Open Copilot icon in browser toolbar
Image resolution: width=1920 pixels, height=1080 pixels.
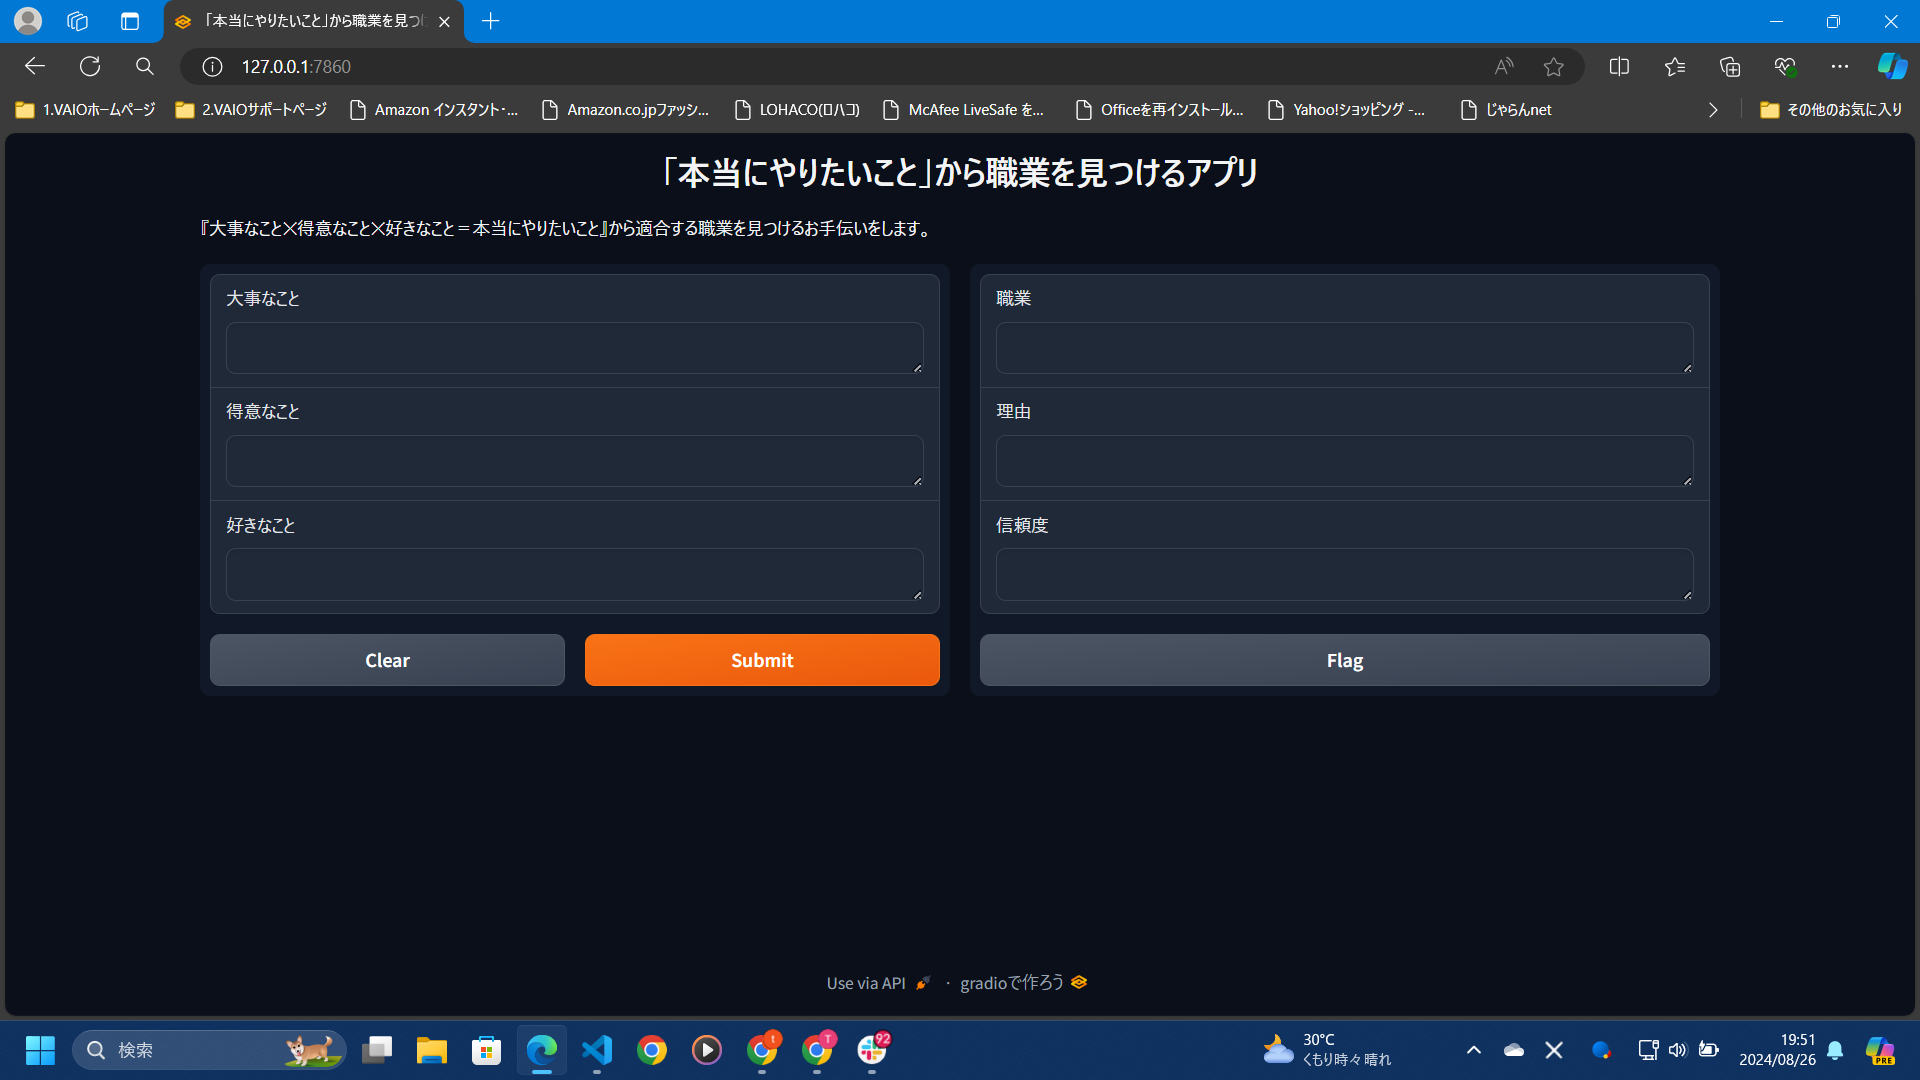tap(1891, 66)
